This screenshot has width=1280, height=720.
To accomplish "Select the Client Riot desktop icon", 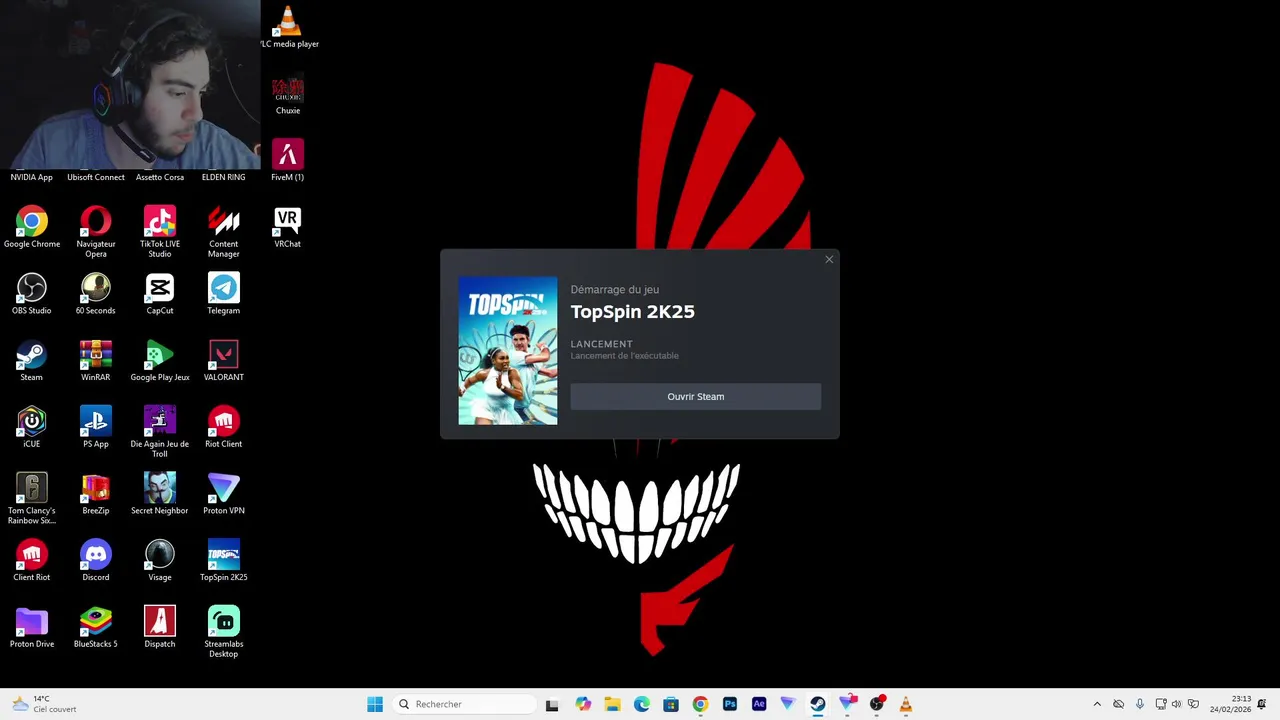I will pyautogui.click(x=32, y=560).
